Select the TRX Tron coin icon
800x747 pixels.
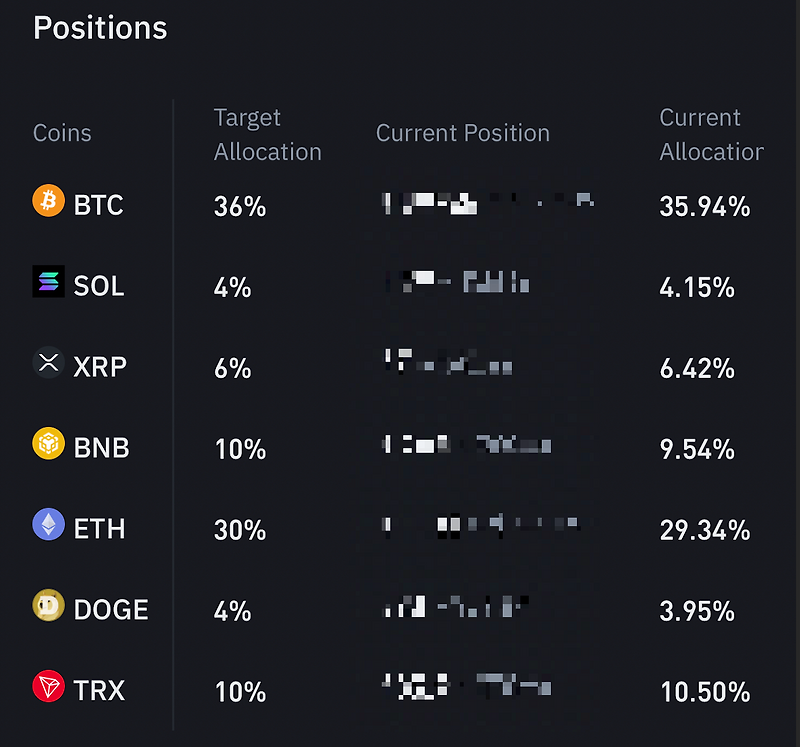click(47, 688)
